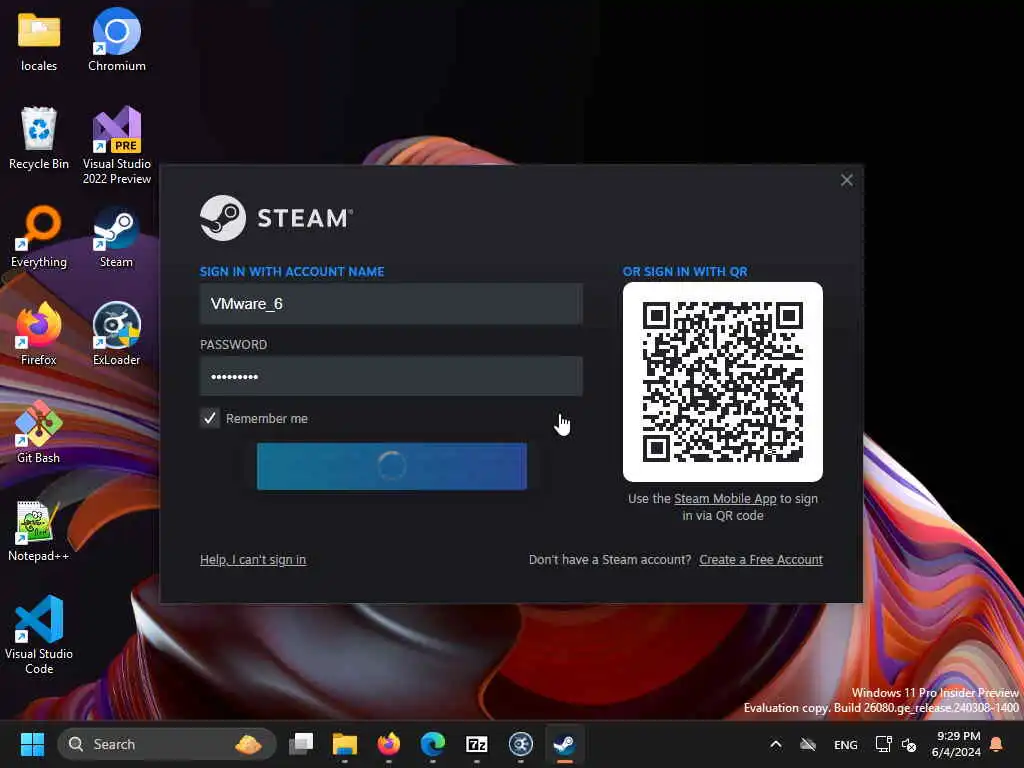Open Microsoft Edge from the taskbar
1024x768 pixels.
coord(432,744)
